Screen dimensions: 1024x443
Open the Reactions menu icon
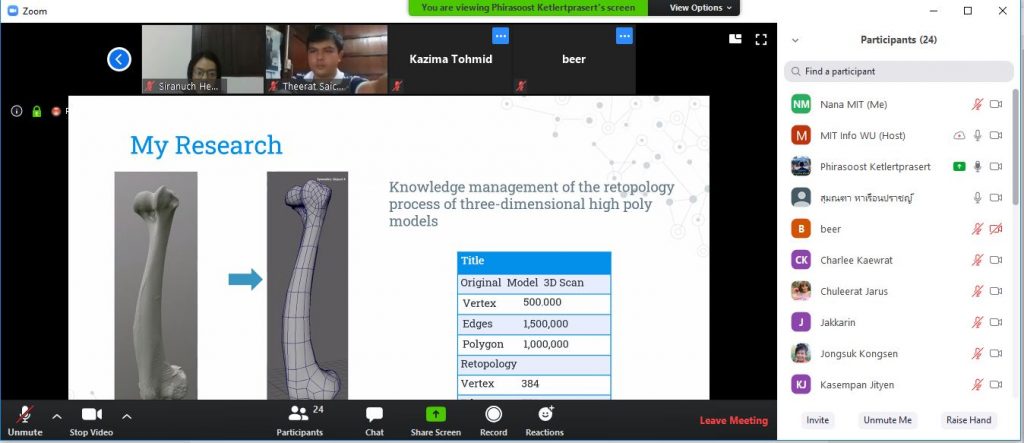click(x=545, y=415)
